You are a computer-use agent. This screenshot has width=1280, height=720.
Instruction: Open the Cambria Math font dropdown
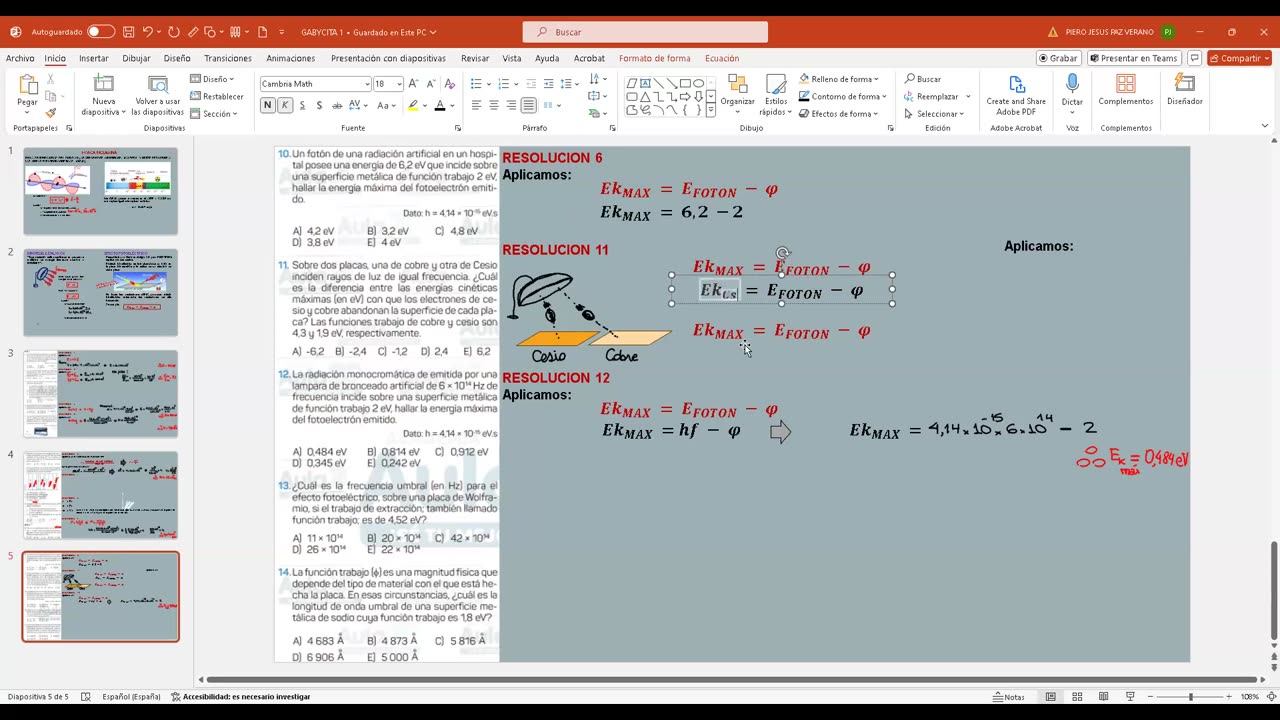point(367,84)
